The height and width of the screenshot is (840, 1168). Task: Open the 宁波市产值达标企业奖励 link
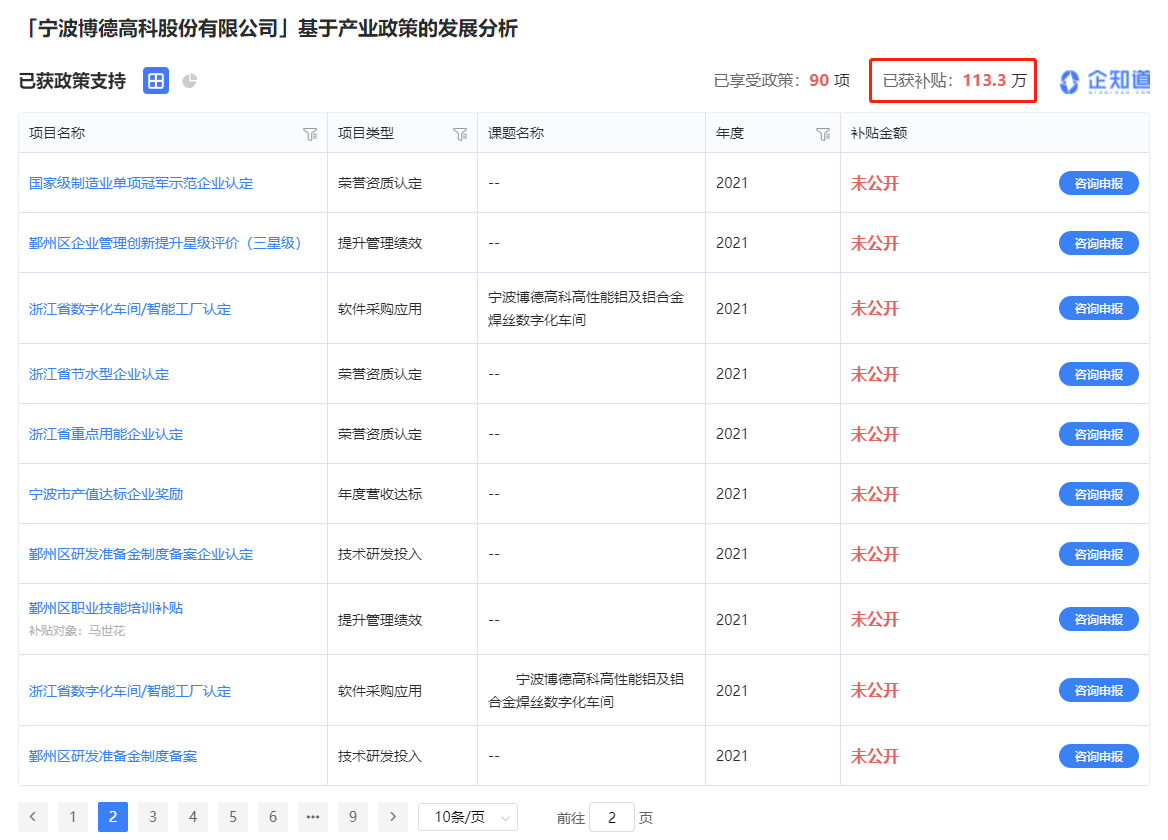tap(106, 494)
